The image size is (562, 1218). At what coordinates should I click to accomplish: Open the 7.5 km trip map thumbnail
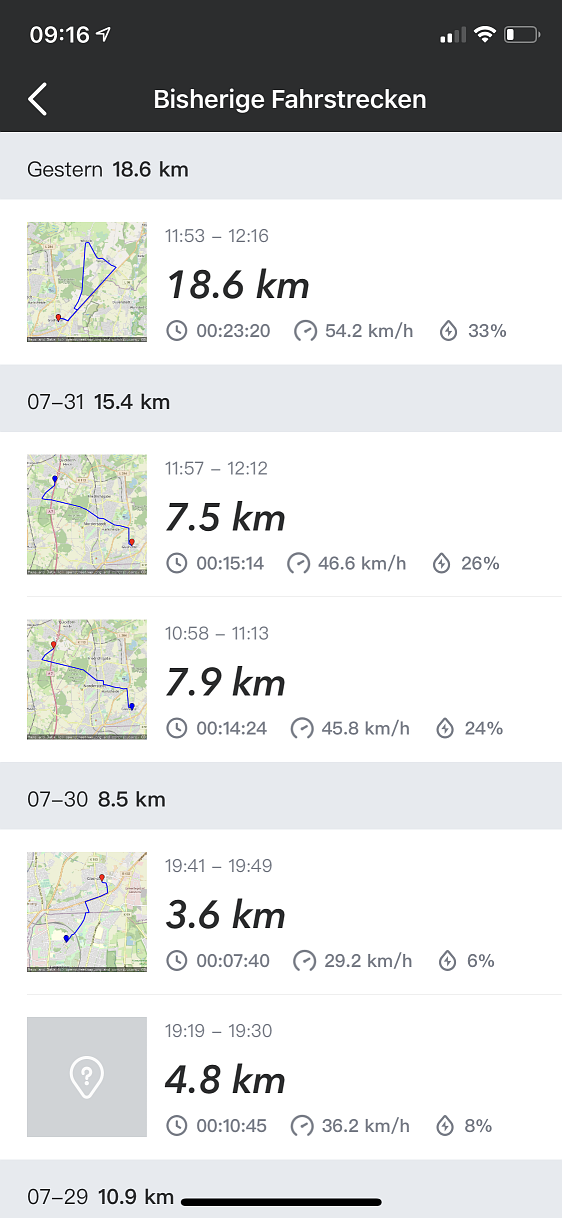(x=87, y=515)
